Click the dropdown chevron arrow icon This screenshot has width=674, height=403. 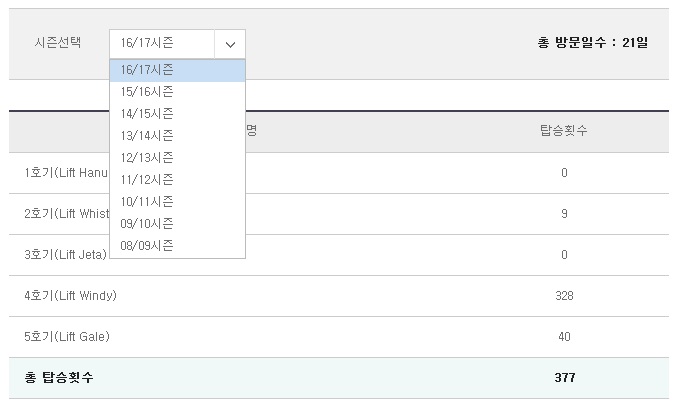[230, 44]
